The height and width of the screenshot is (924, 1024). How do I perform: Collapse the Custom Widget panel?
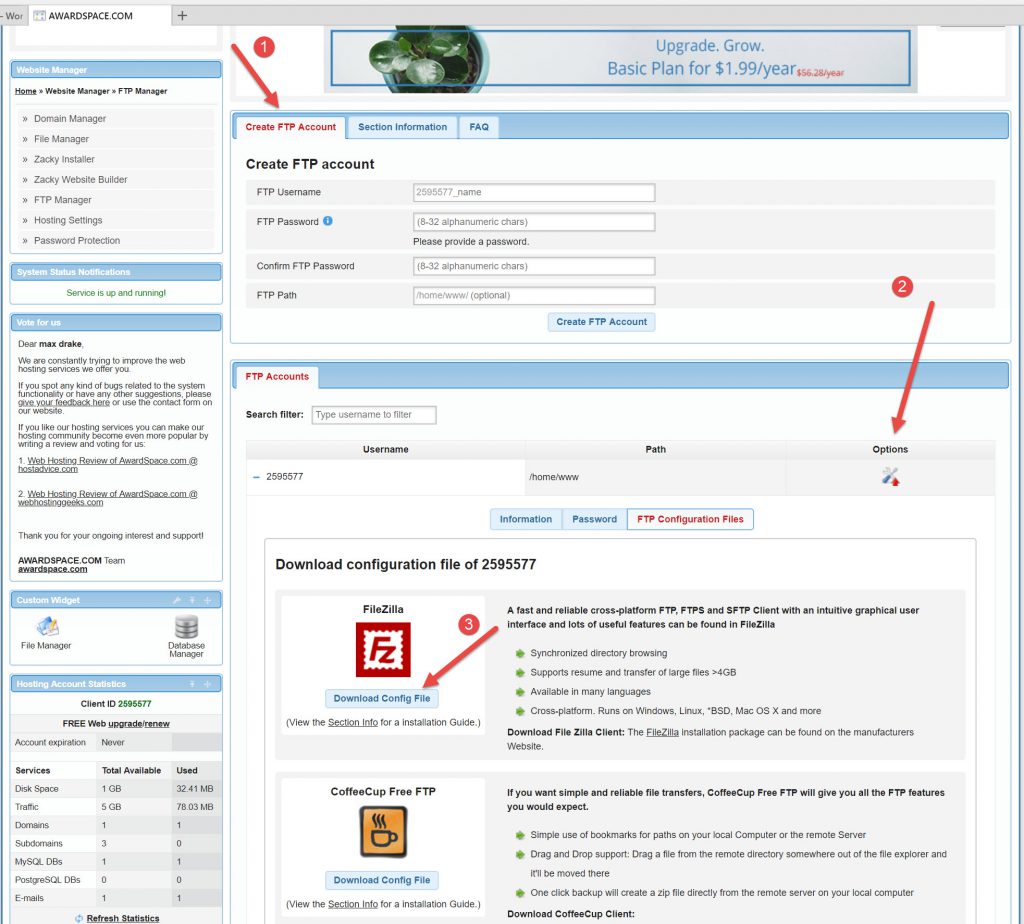192,600
